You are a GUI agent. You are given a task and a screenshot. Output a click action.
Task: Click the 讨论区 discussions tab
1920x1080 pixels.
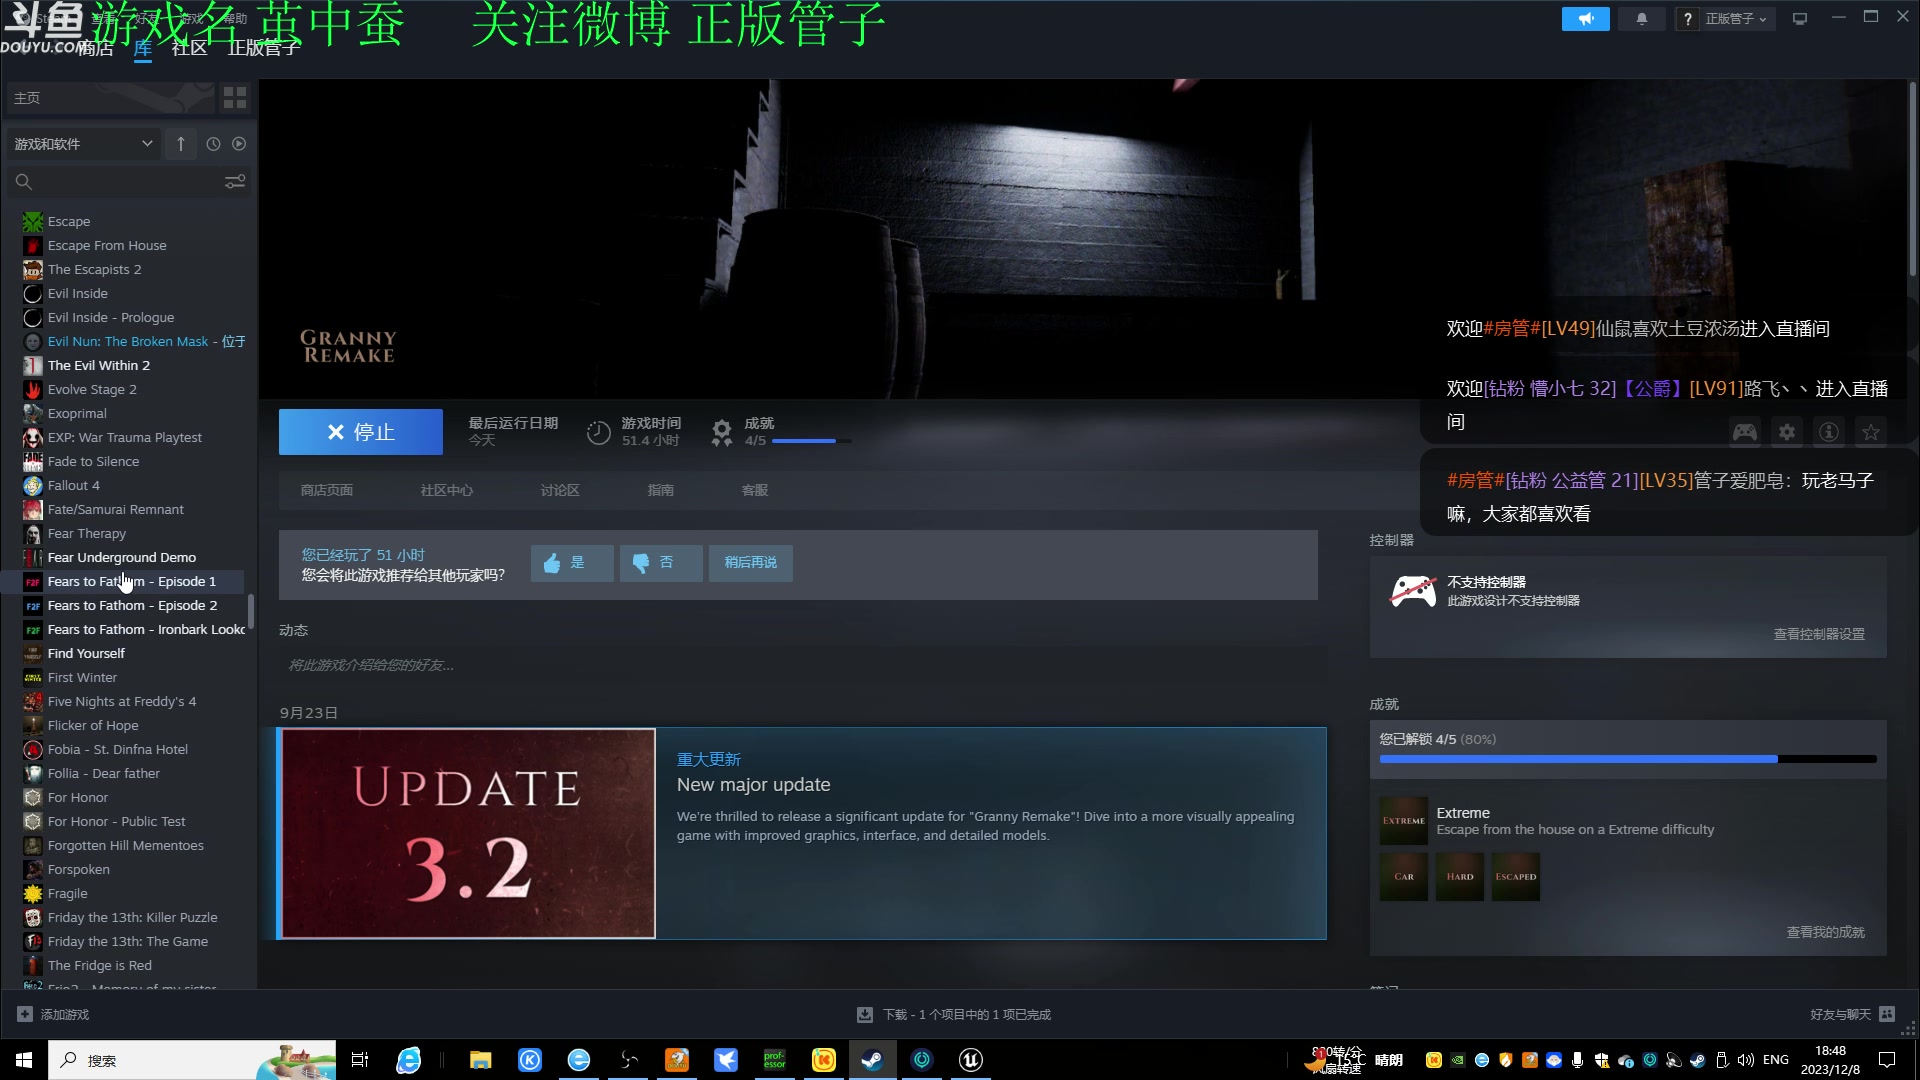[x=559, y=489]
